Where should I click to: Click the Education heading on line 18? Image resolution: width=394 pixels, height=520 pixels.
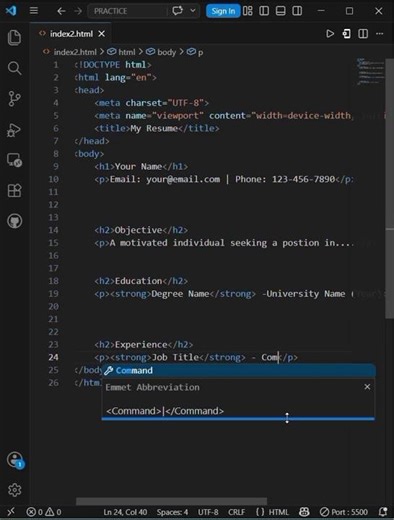click(138, 281)
